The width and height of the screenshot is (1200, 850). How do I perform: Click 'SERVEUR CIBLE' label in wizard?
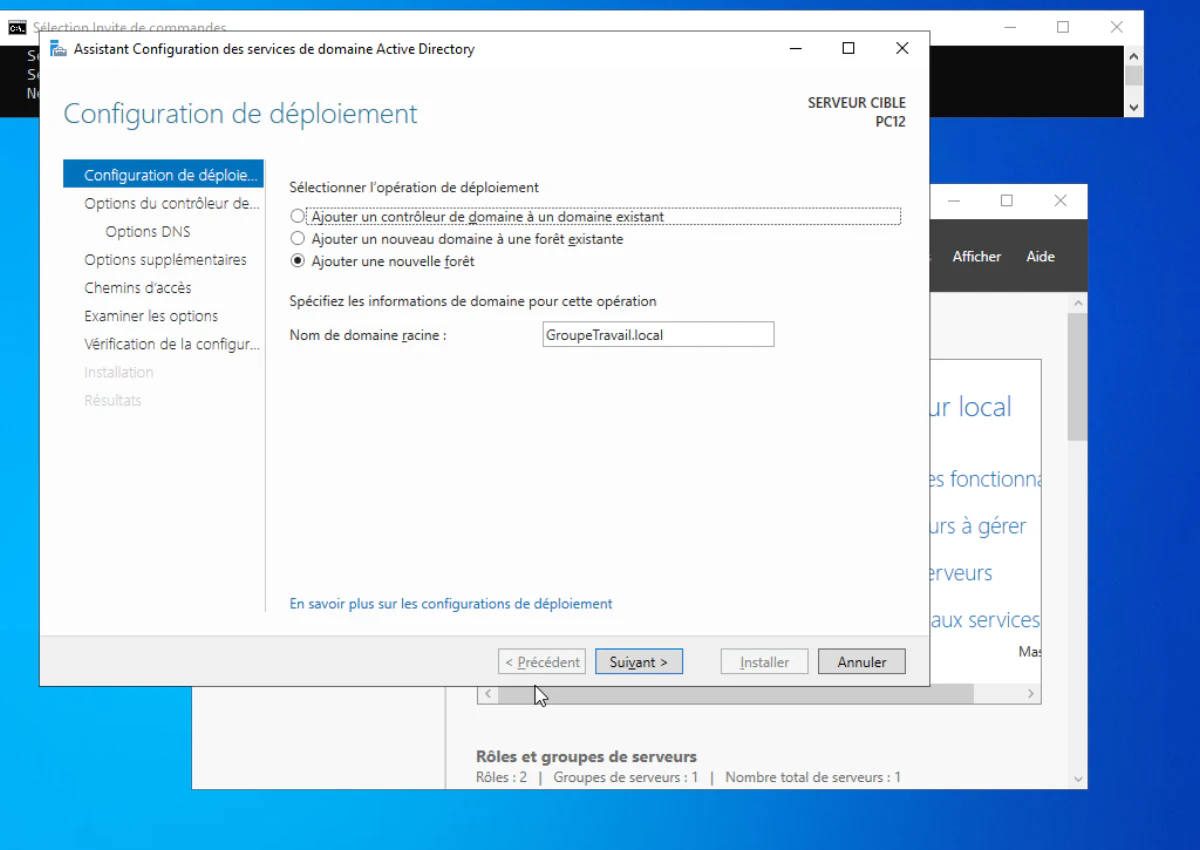pos(857,103)
